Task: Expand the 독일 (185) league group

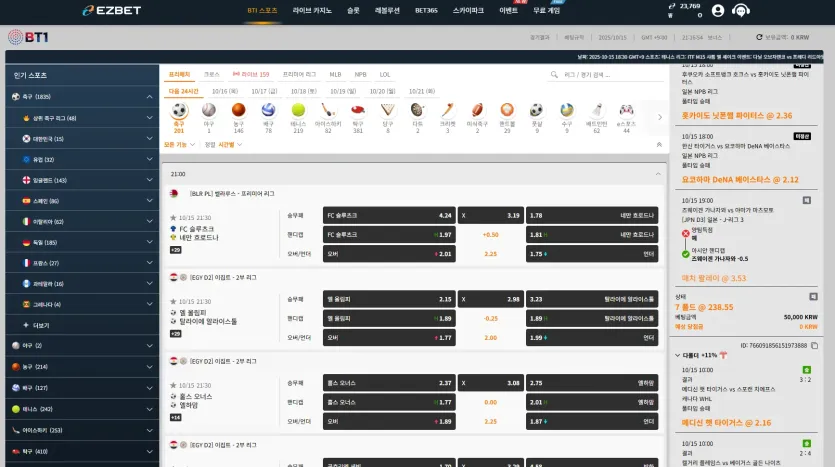Action: click(149, 242)
